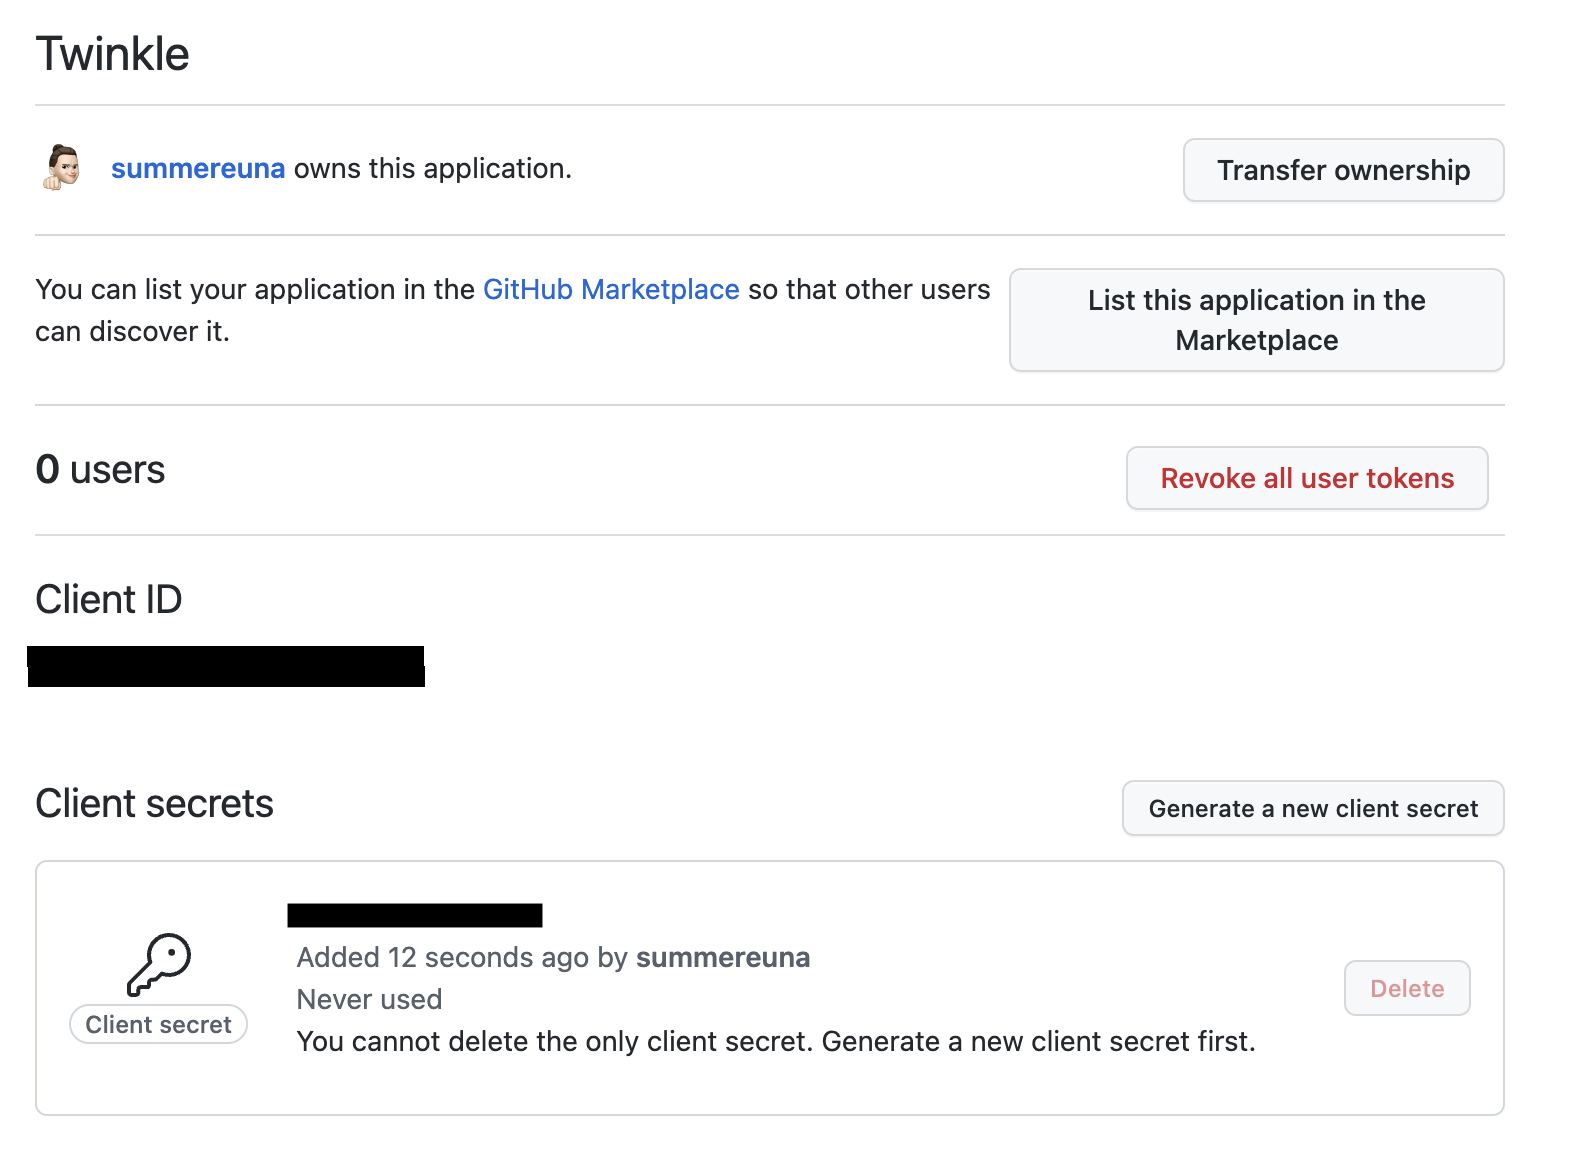This screenshot has height=1174, width=1572.
Task: Click the disabled Delete button
Action: [1406, 988]
